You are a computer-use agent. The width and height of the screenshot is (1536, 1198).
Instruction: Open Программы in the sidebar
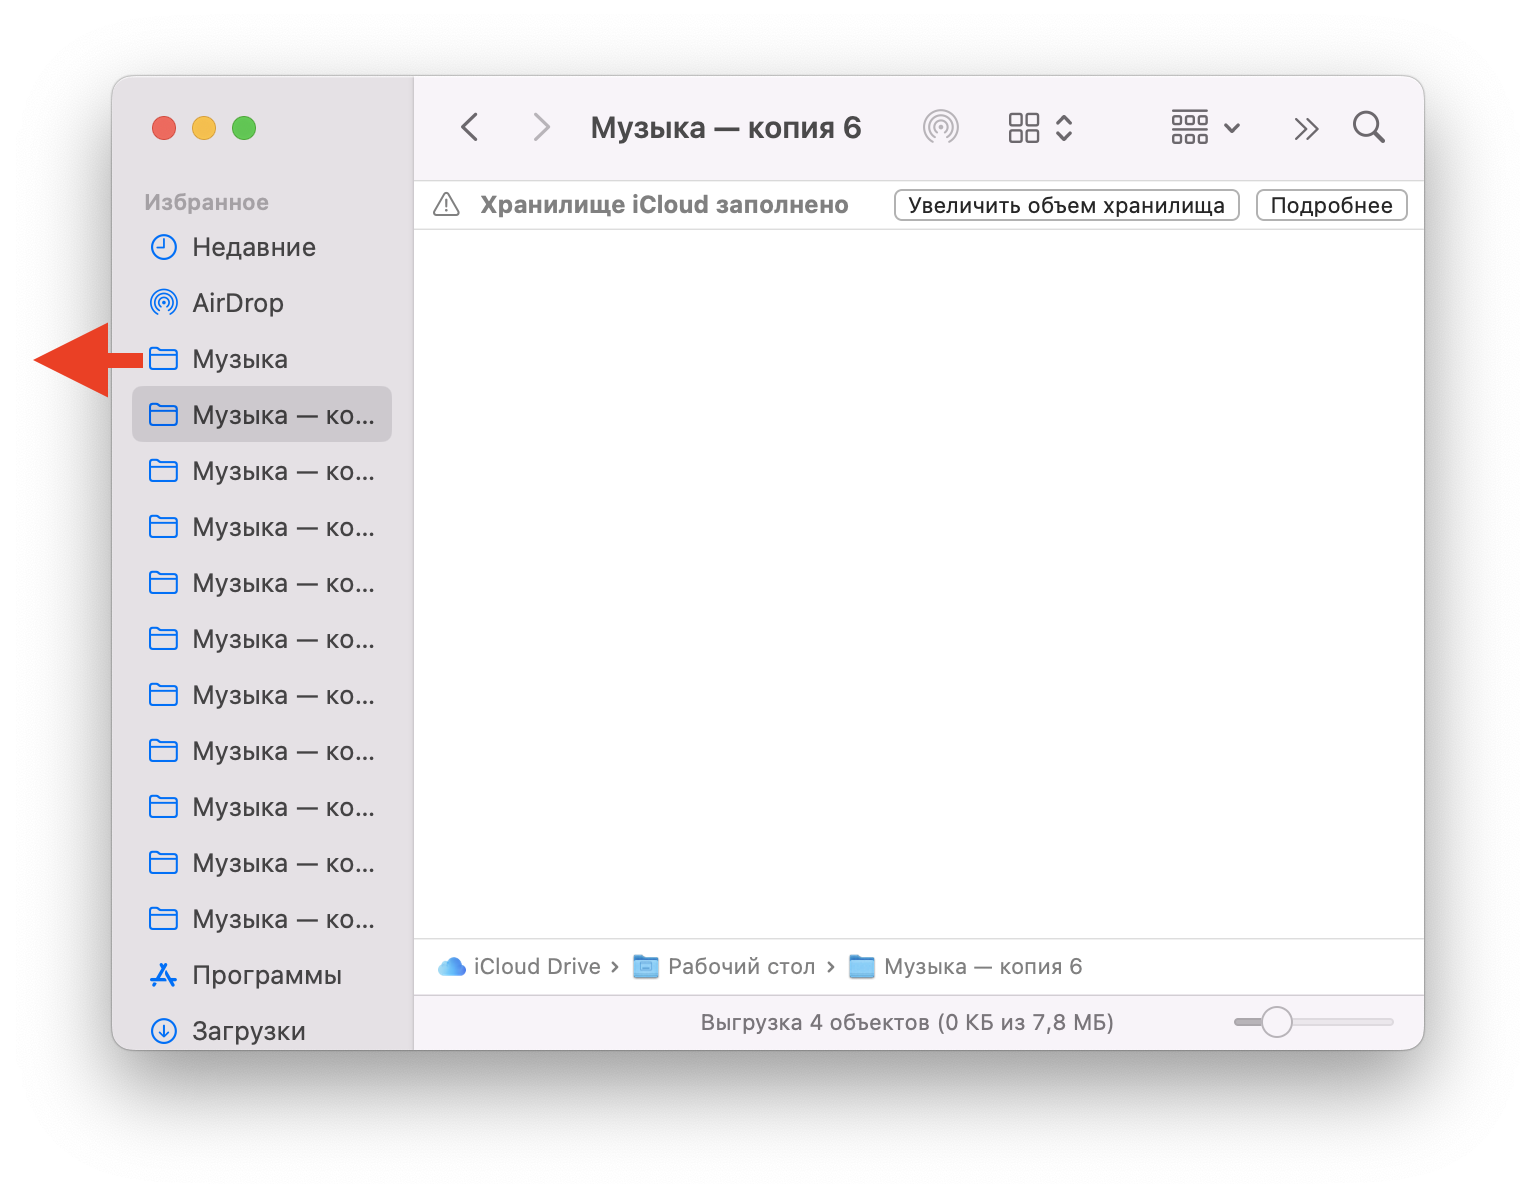click(x=262, y=975)
